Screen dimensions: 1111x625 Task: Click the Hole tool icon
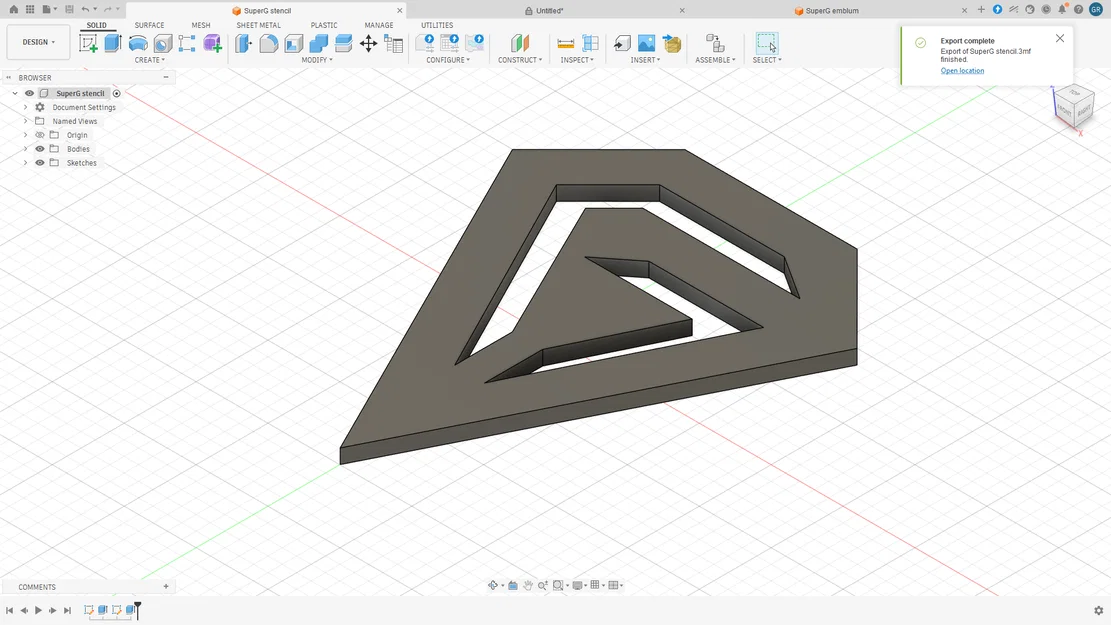point(163,43)
